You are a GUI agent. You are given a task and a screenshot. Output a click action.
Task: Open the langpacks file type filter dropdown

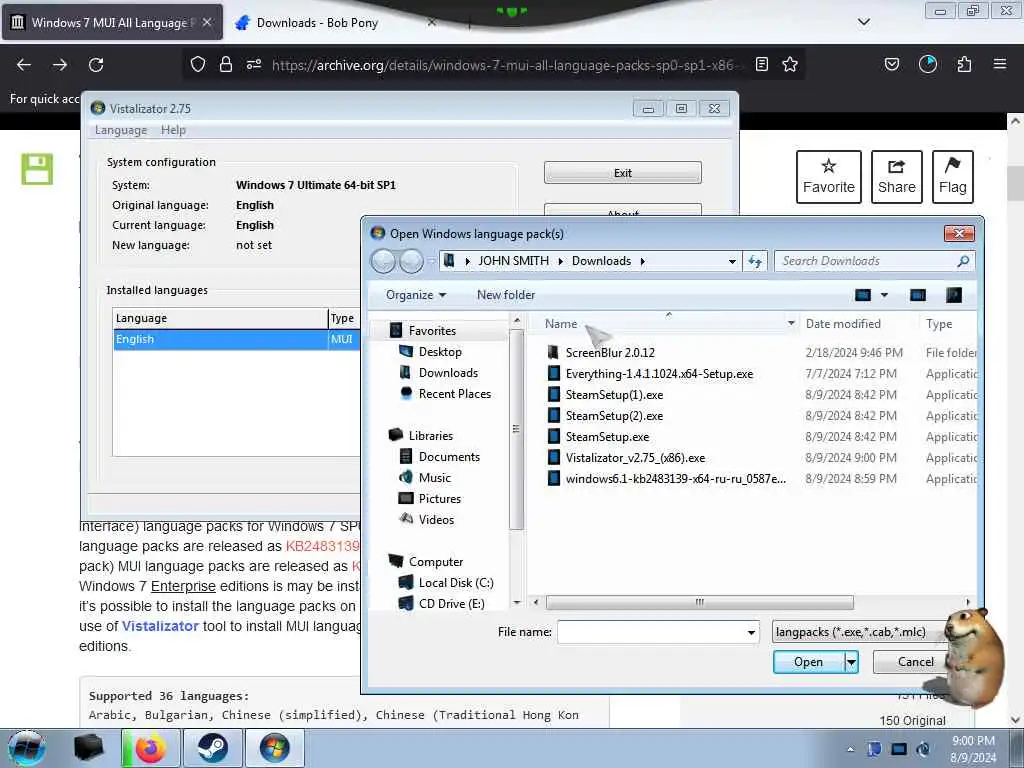[x=859, y=632]
